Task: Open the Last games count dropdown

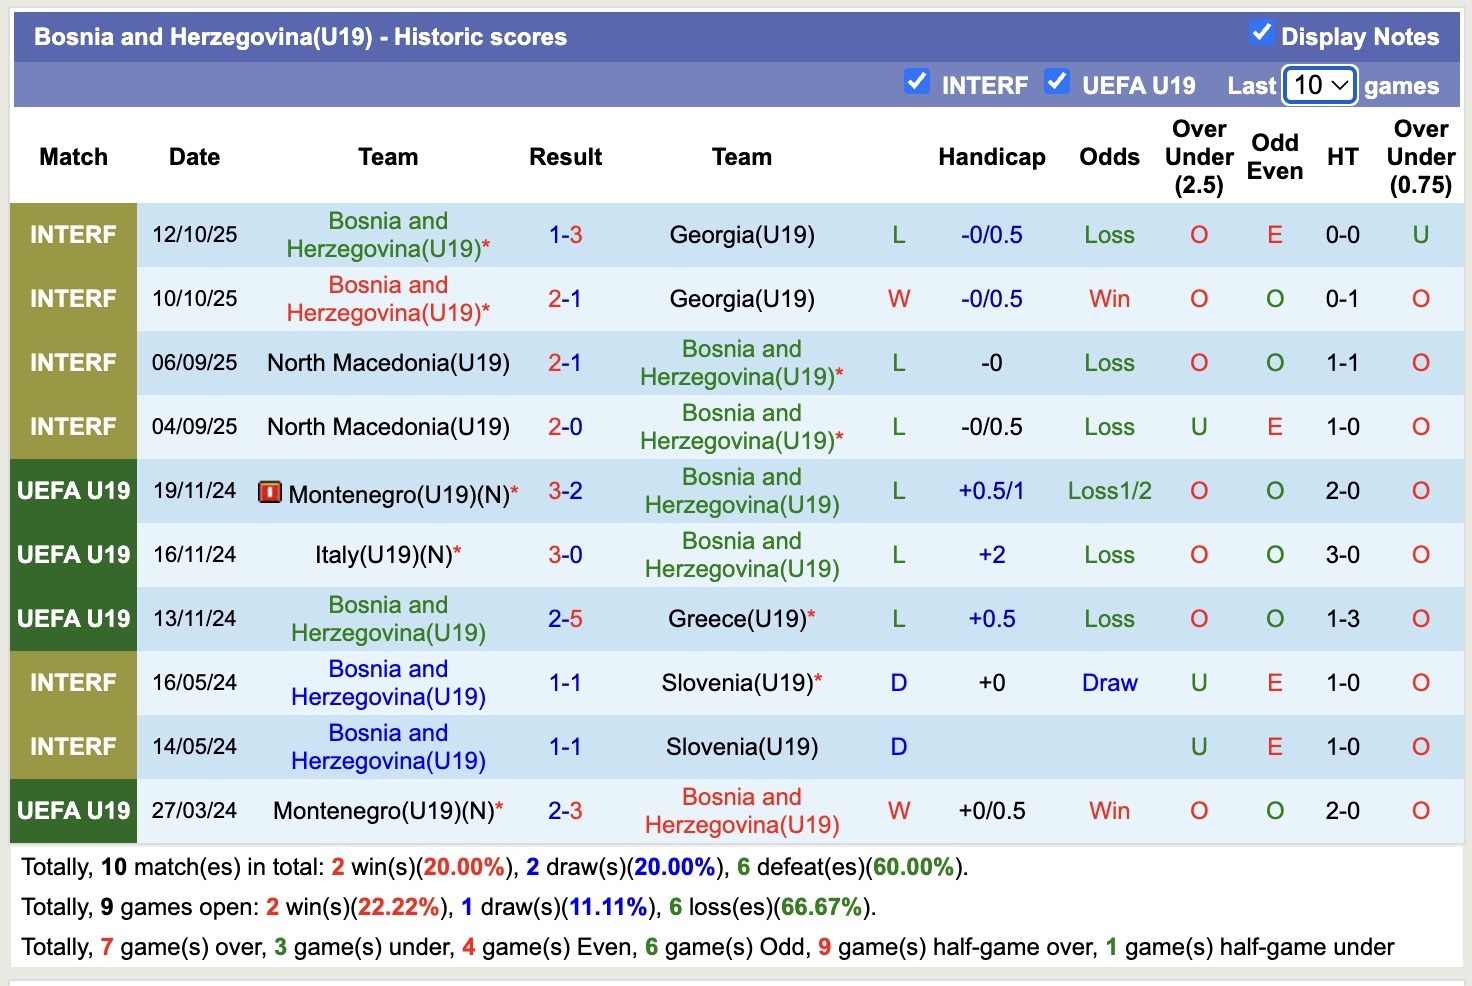Action: point(1319,85)
